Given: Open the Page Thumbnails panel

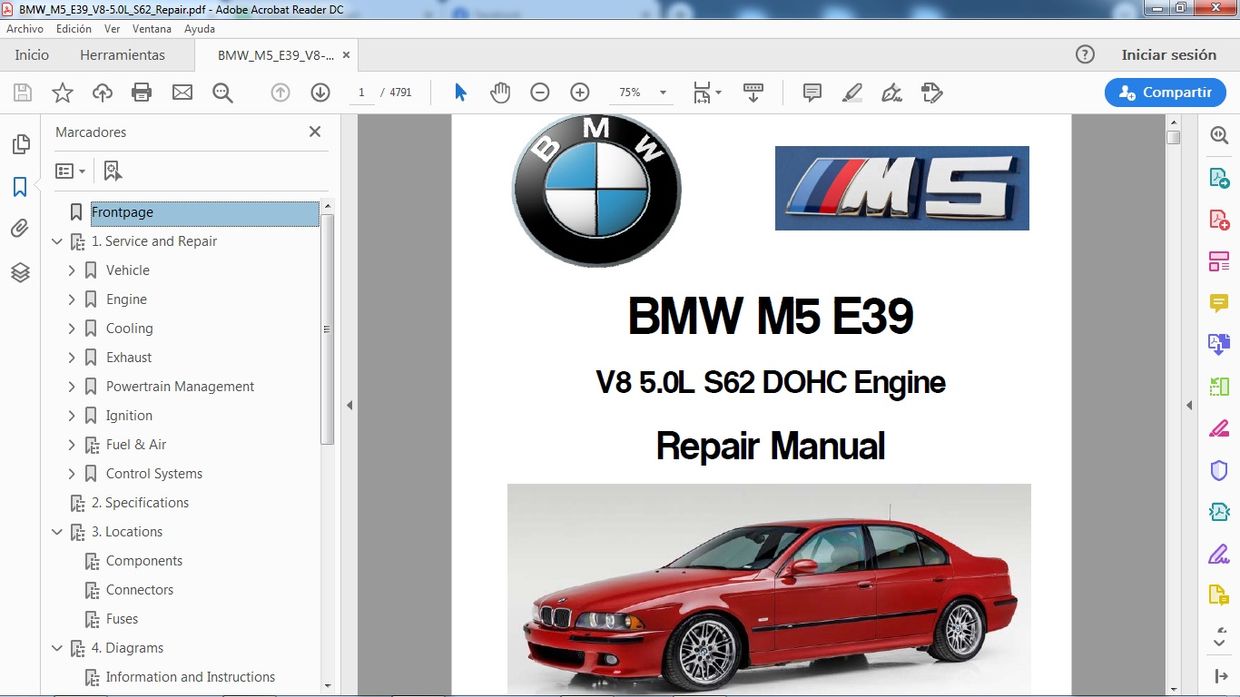Looking at the screenshot, I should [21, 144].
